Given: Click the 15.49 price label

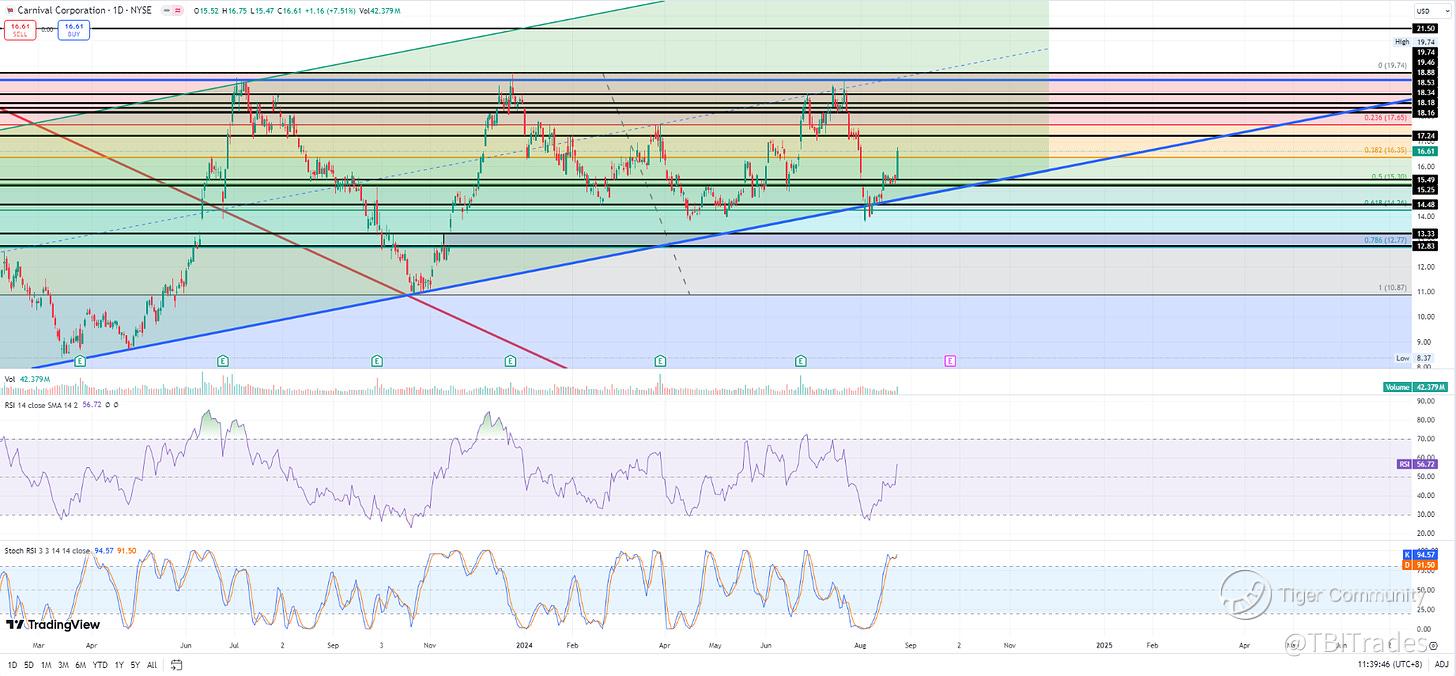Looking at the screenshot, I should pos(1424,179).
